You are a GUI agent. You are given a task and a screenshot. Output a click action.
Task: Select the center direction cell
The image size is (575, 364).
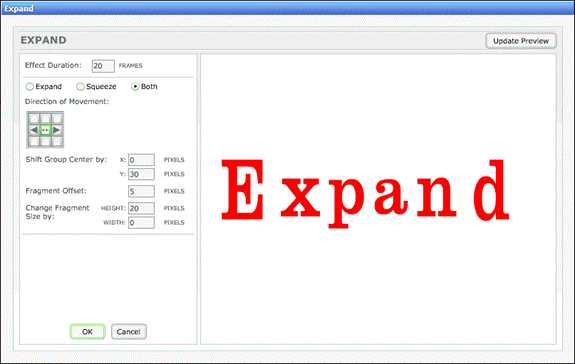45,130
